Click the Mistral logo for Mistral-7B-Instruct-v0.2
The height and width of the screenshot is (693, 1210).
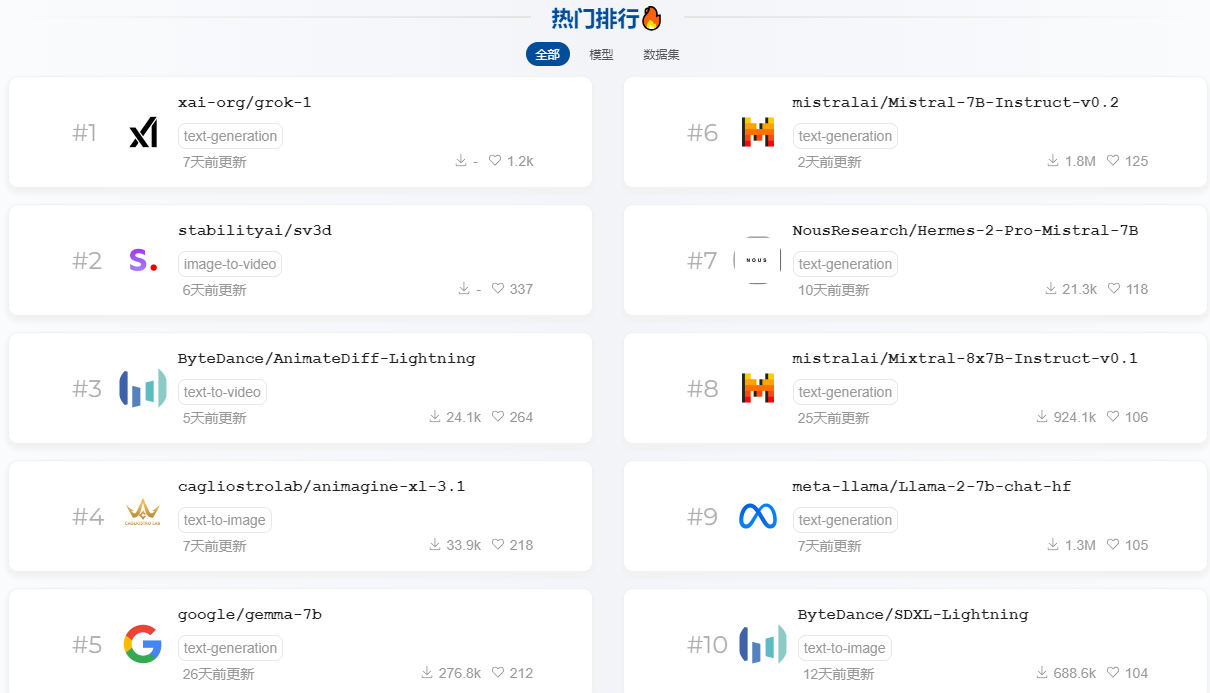tap(758, 133)
